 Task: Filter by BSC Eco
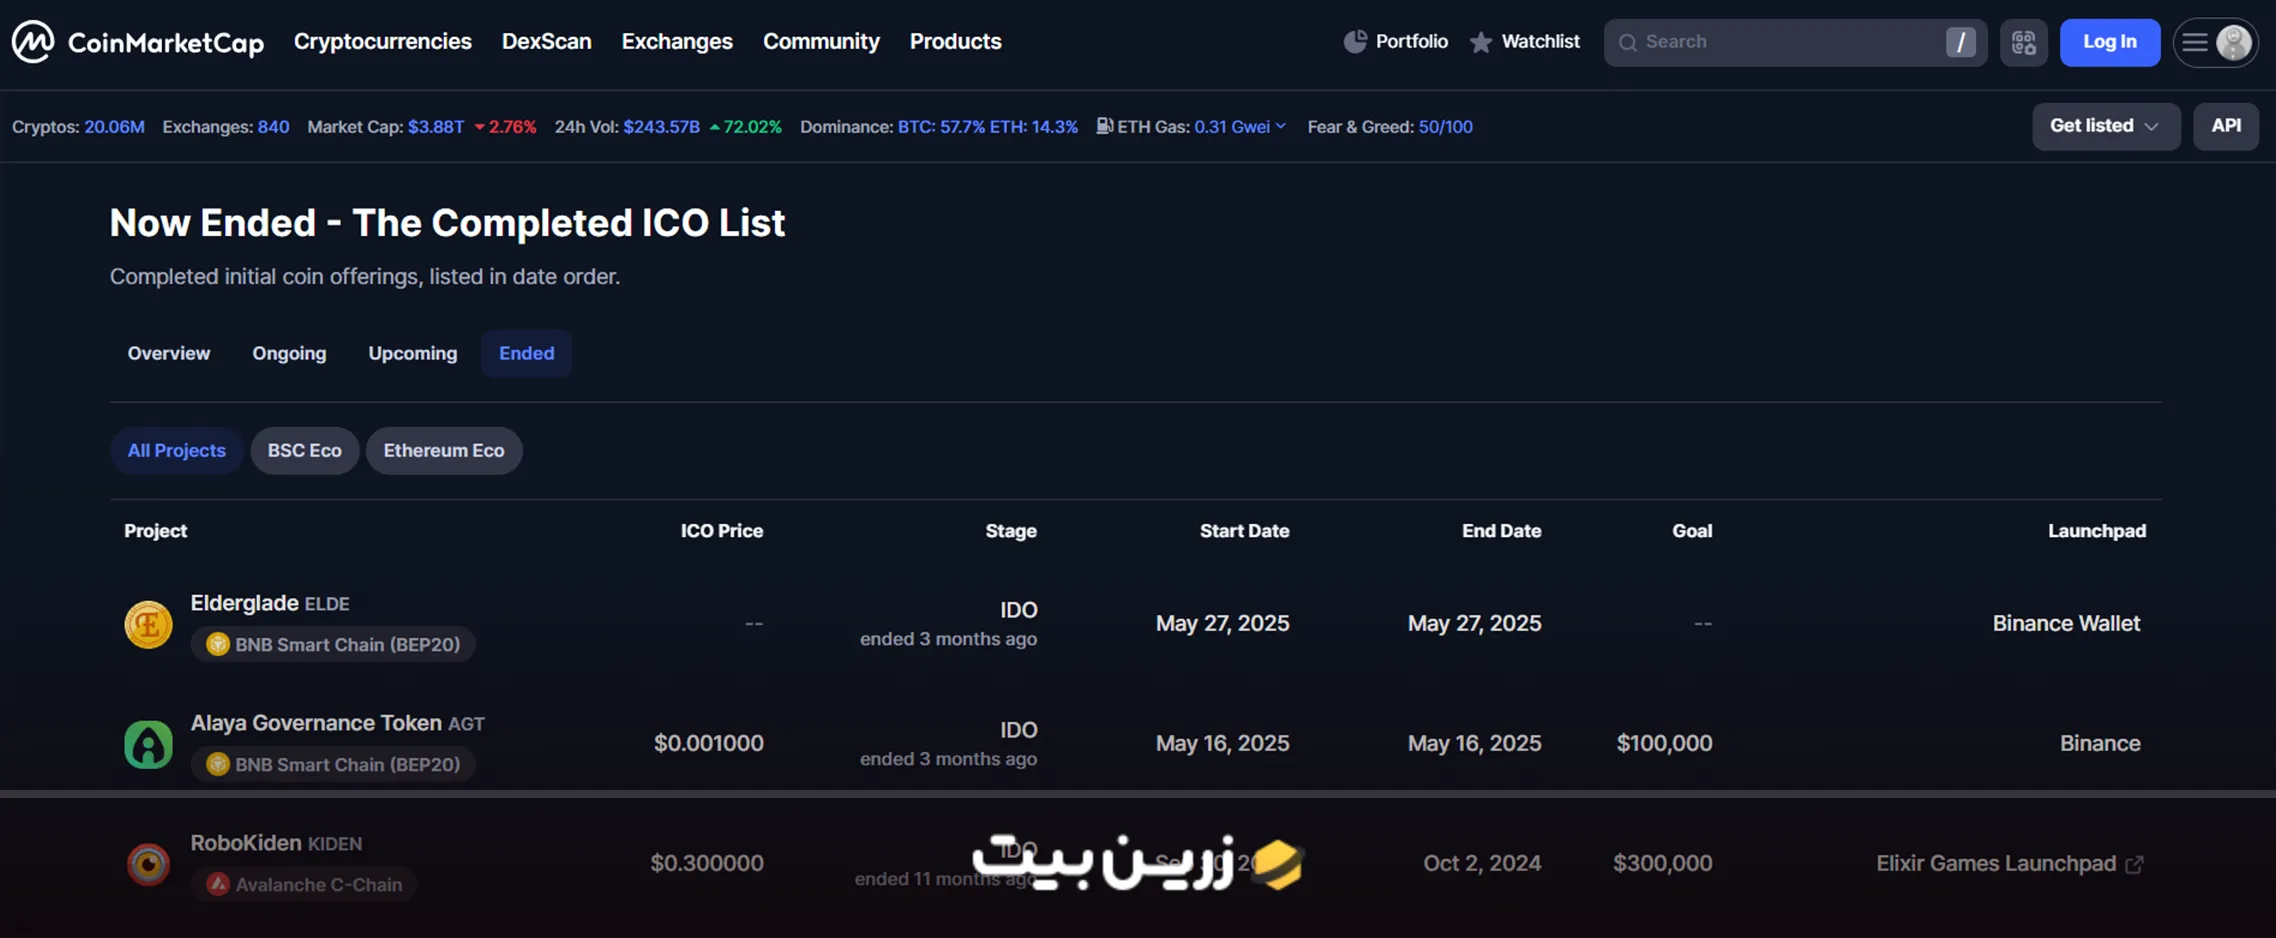[x=305, y=451]
